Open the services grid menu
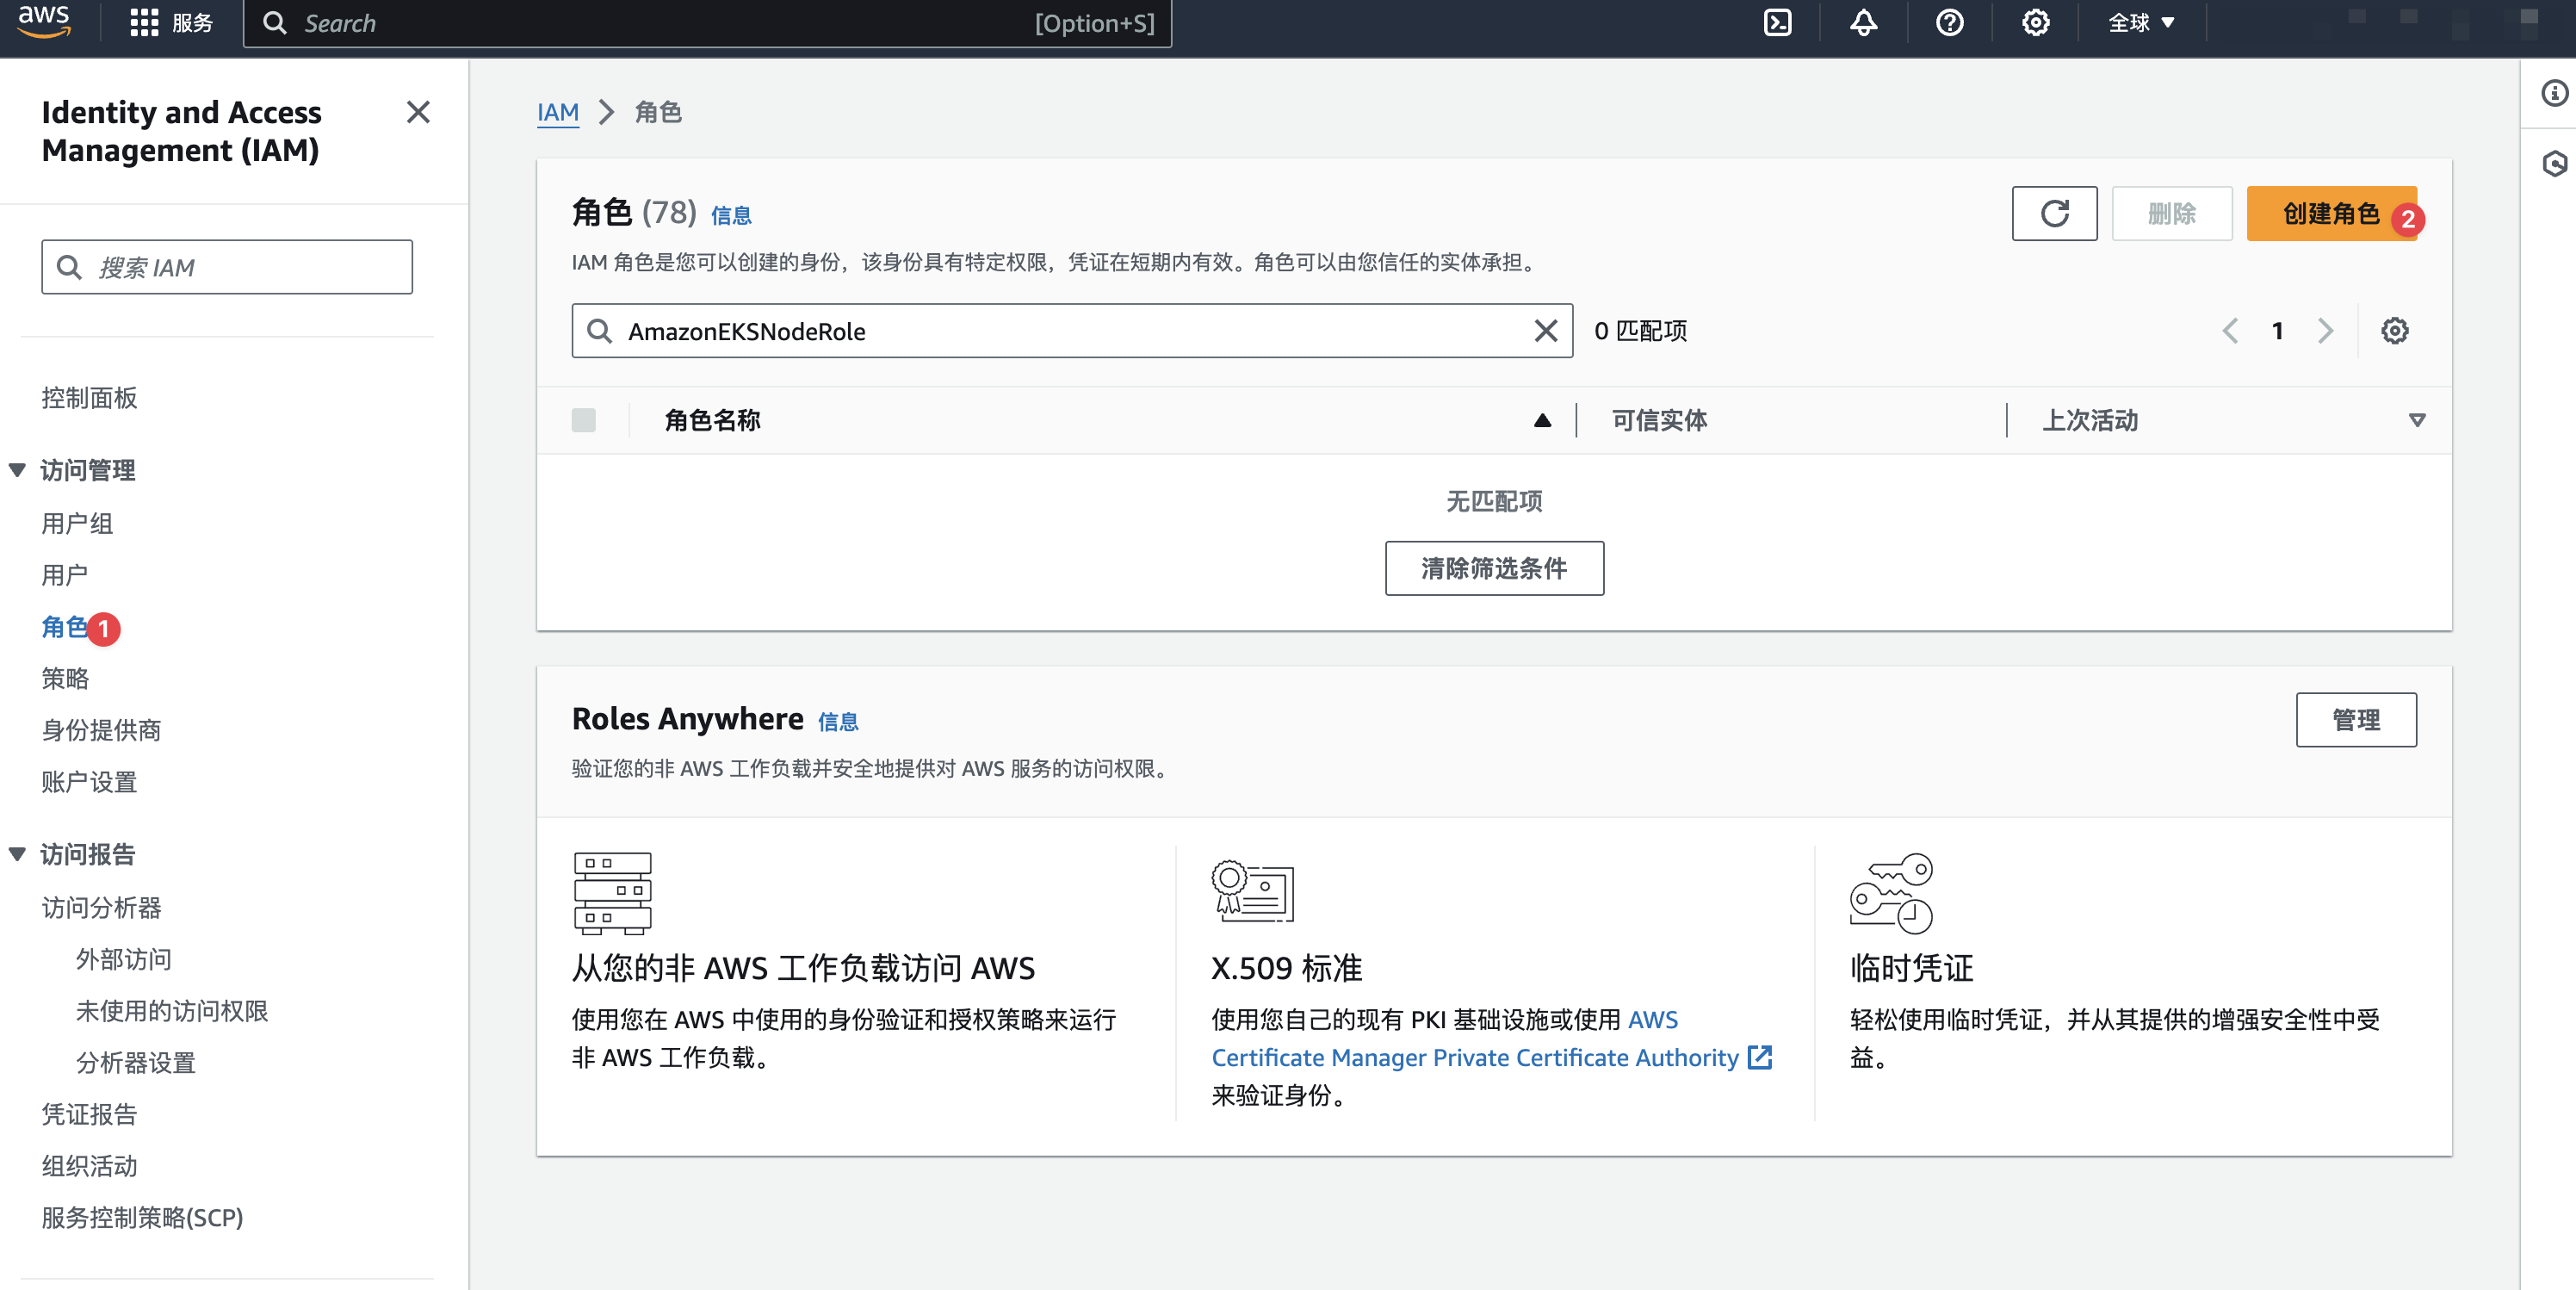This screenshot has height=1290, width=2576. point(144,23)
